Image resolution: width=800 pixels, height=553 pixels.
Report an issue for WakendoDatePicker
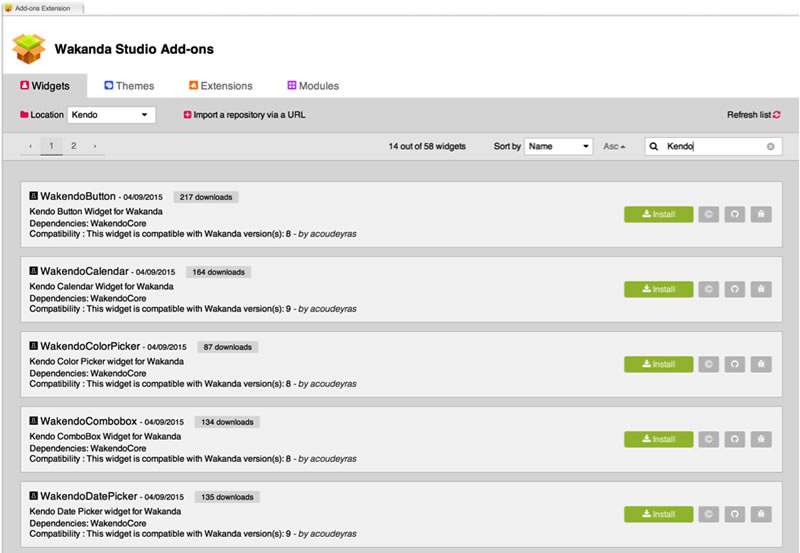[761, 514]
